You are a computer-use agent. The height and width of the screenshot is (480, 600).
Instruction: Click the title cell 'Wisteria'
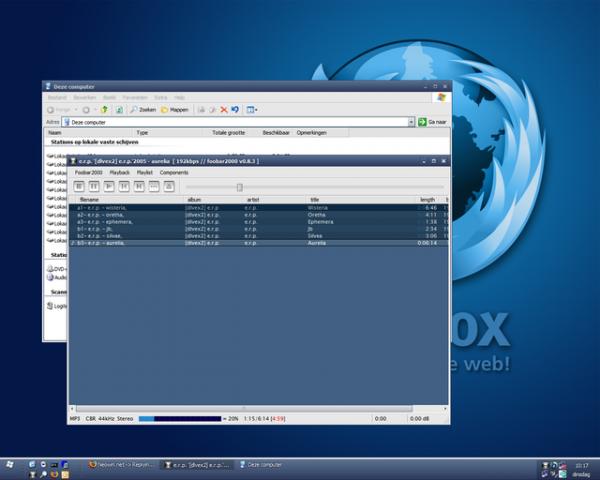(x=318, y=208)
